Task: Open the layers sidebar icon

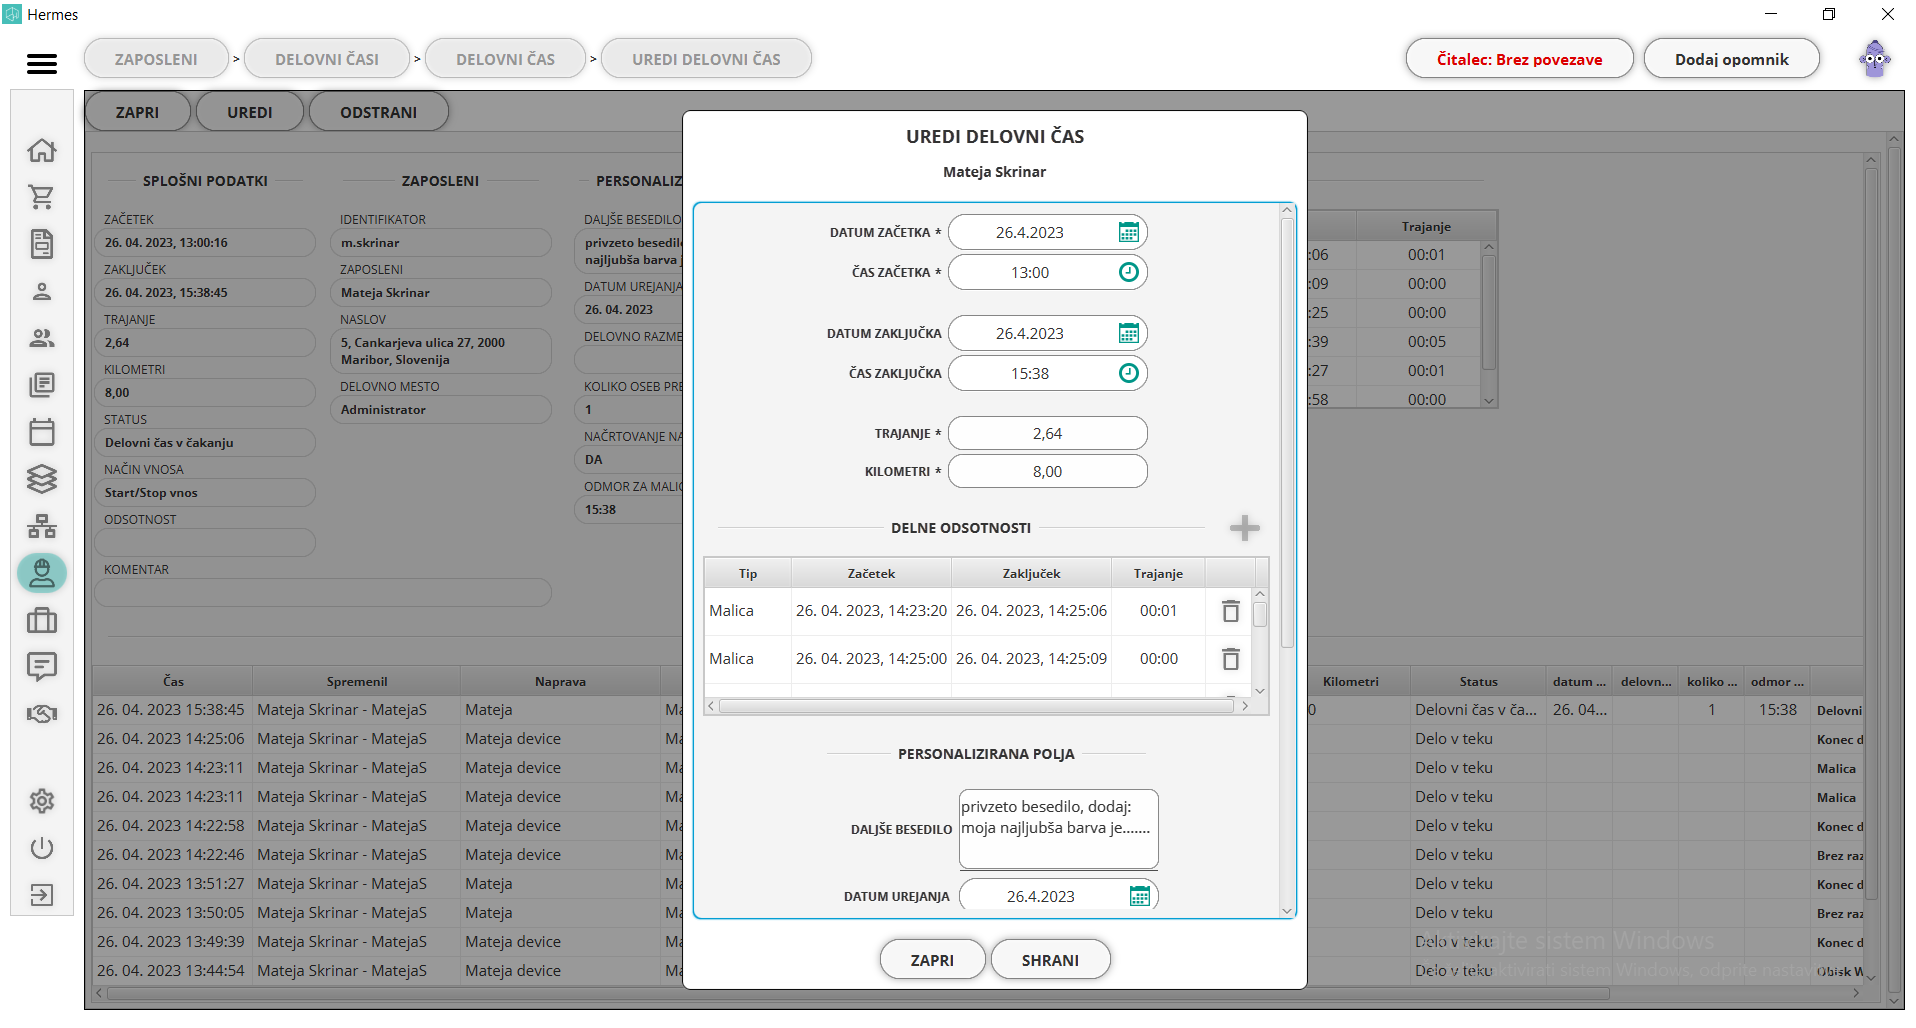Action: click(x=42, y=479)
